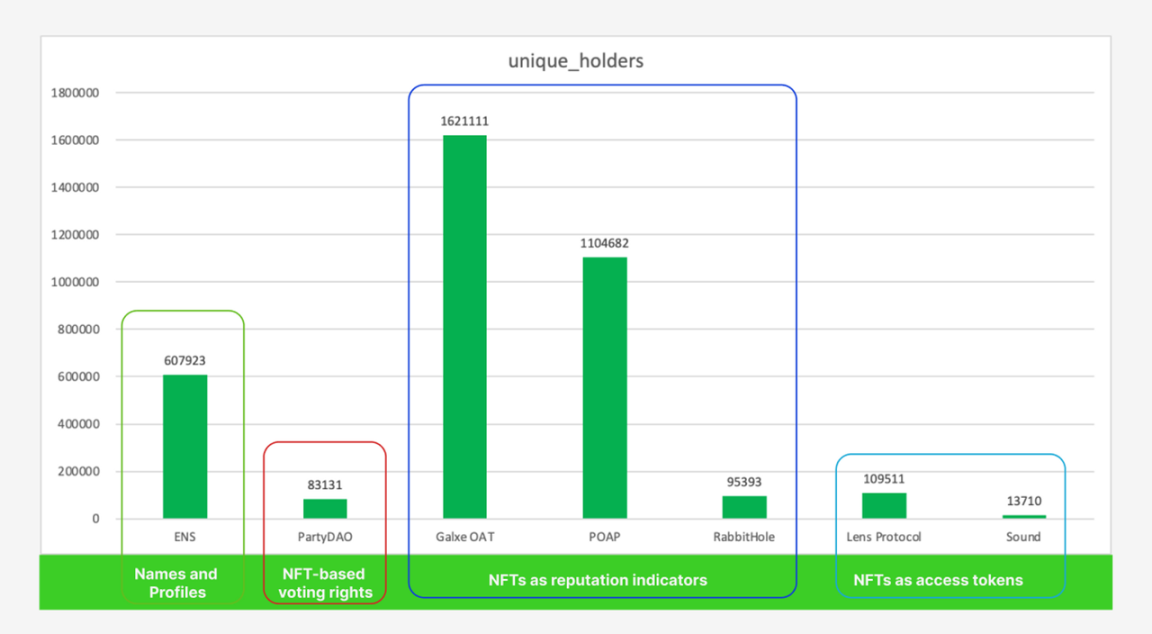The image size is (1152, 634).
Task: Click the 1800000 y-axis tick label
Action: [x=76, y=93]
